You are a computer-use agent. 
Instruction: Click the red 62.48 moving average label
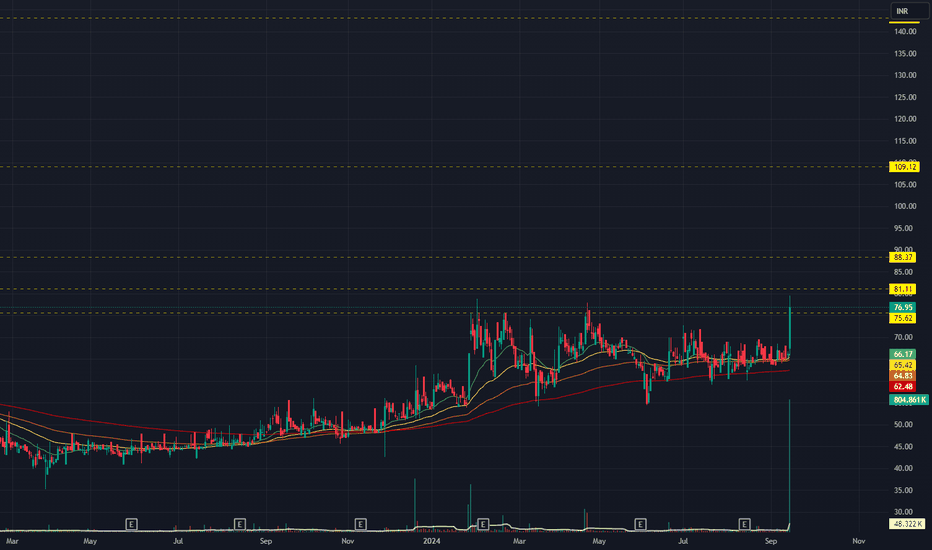click(x=902, y=386)
